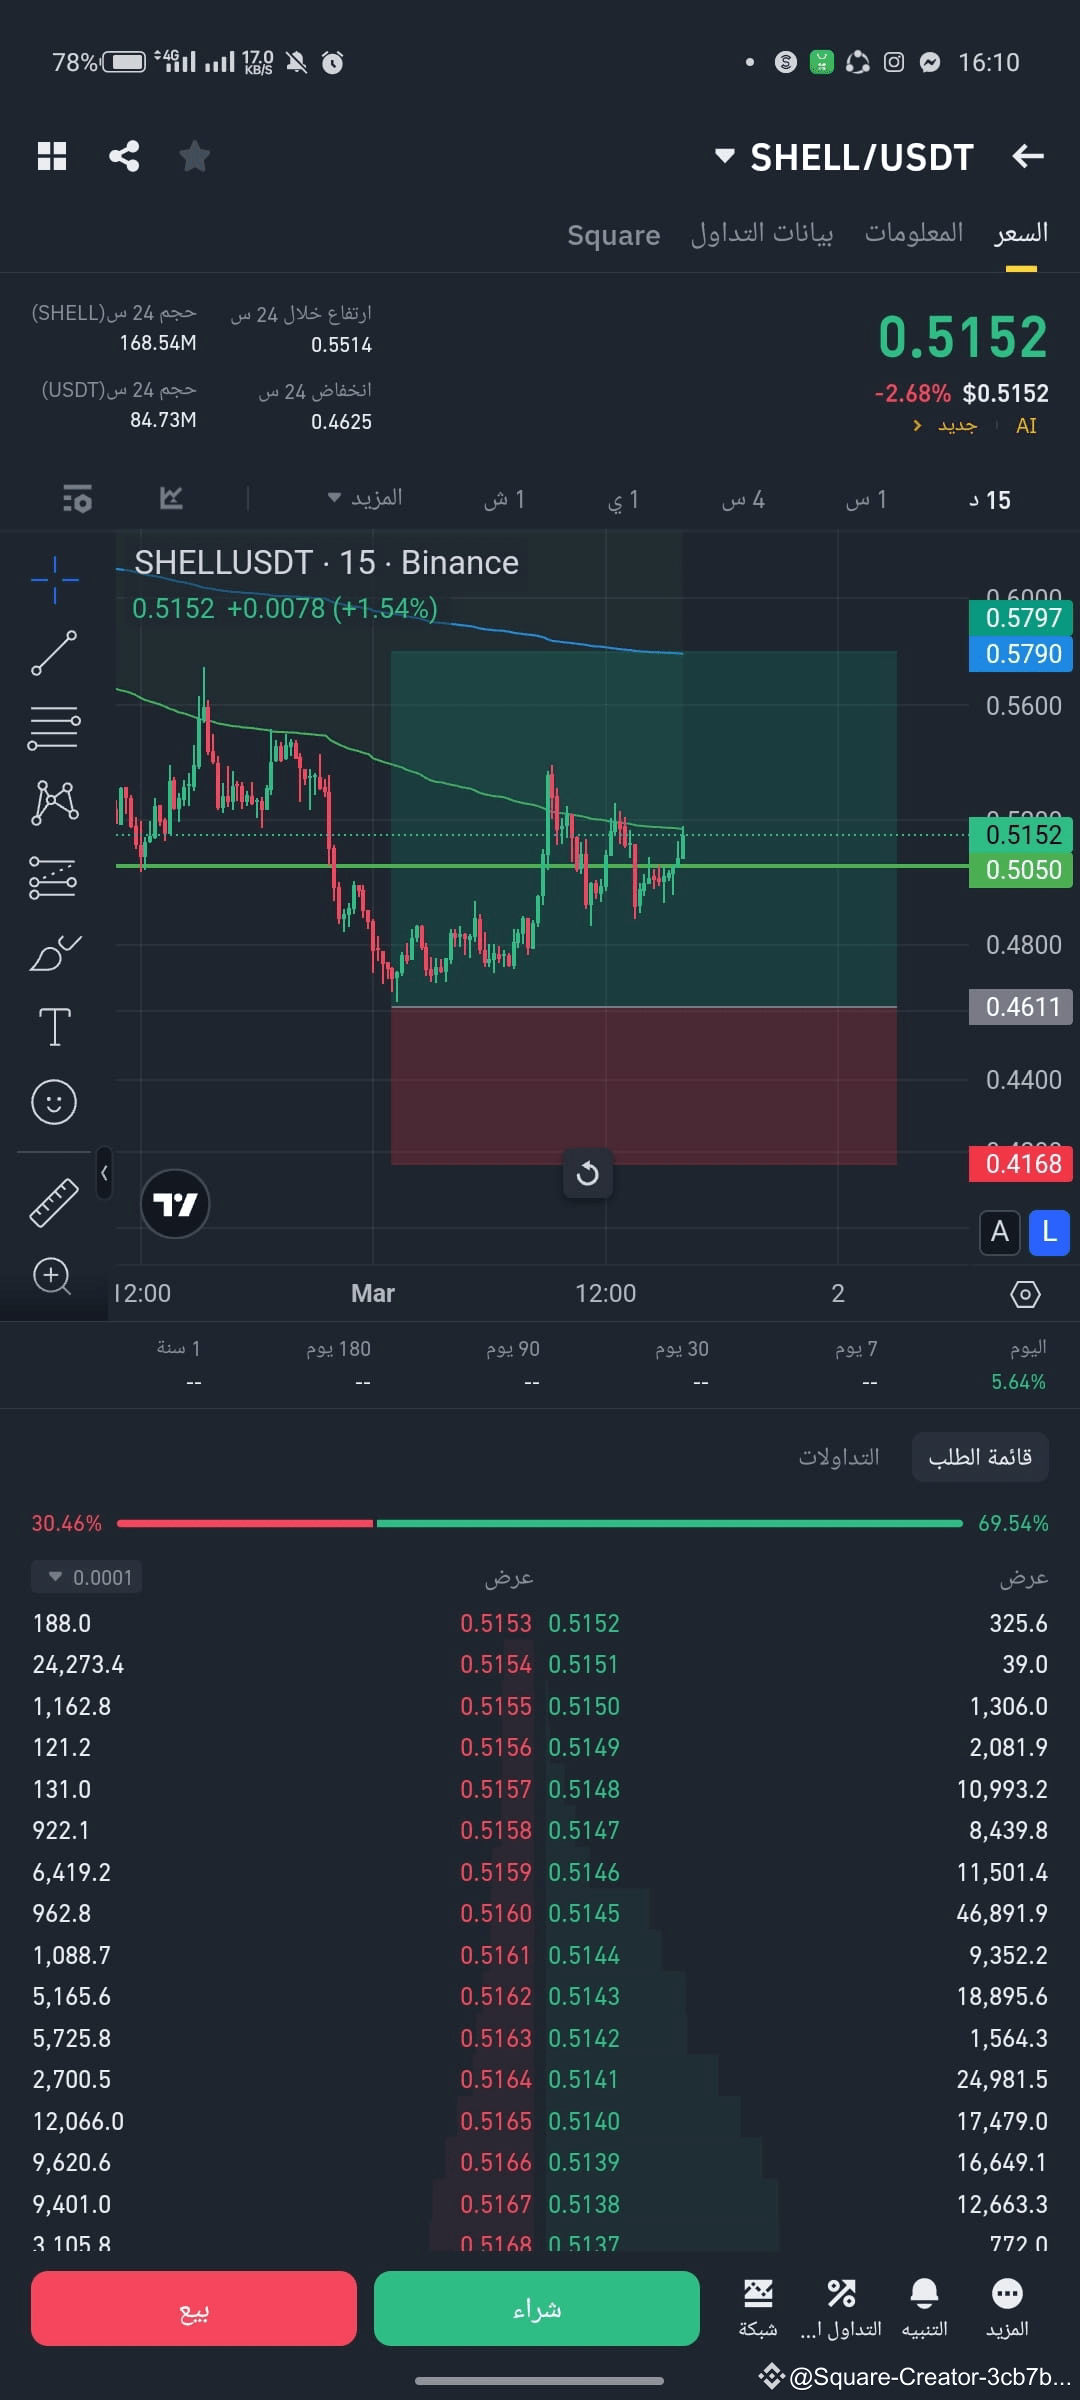Select the text annotation tool
This screenshot has height=2400, width=1080.
coord(54,1027)
